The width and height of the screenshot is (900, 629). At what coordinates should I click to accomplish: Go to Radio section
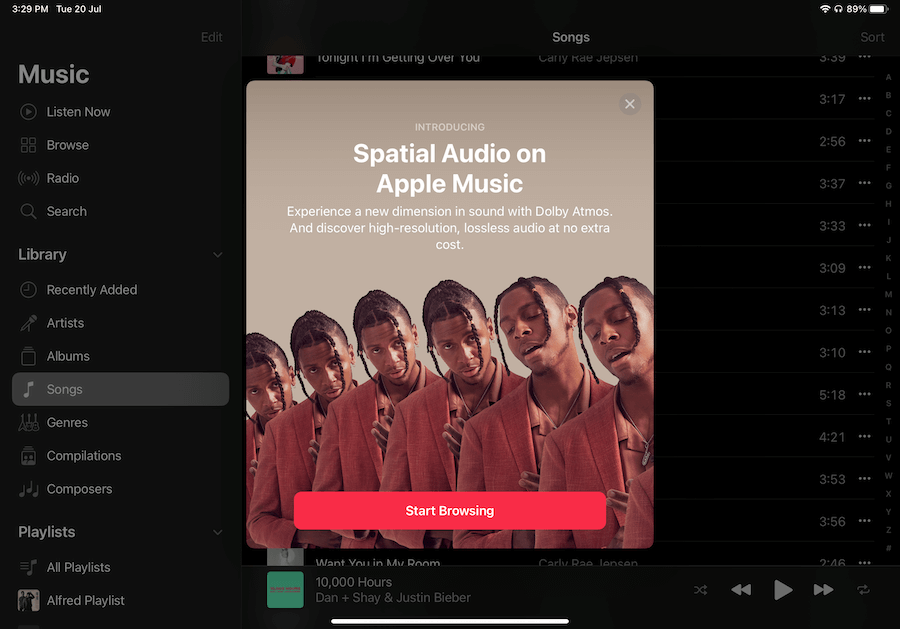(x=62, y=178)
